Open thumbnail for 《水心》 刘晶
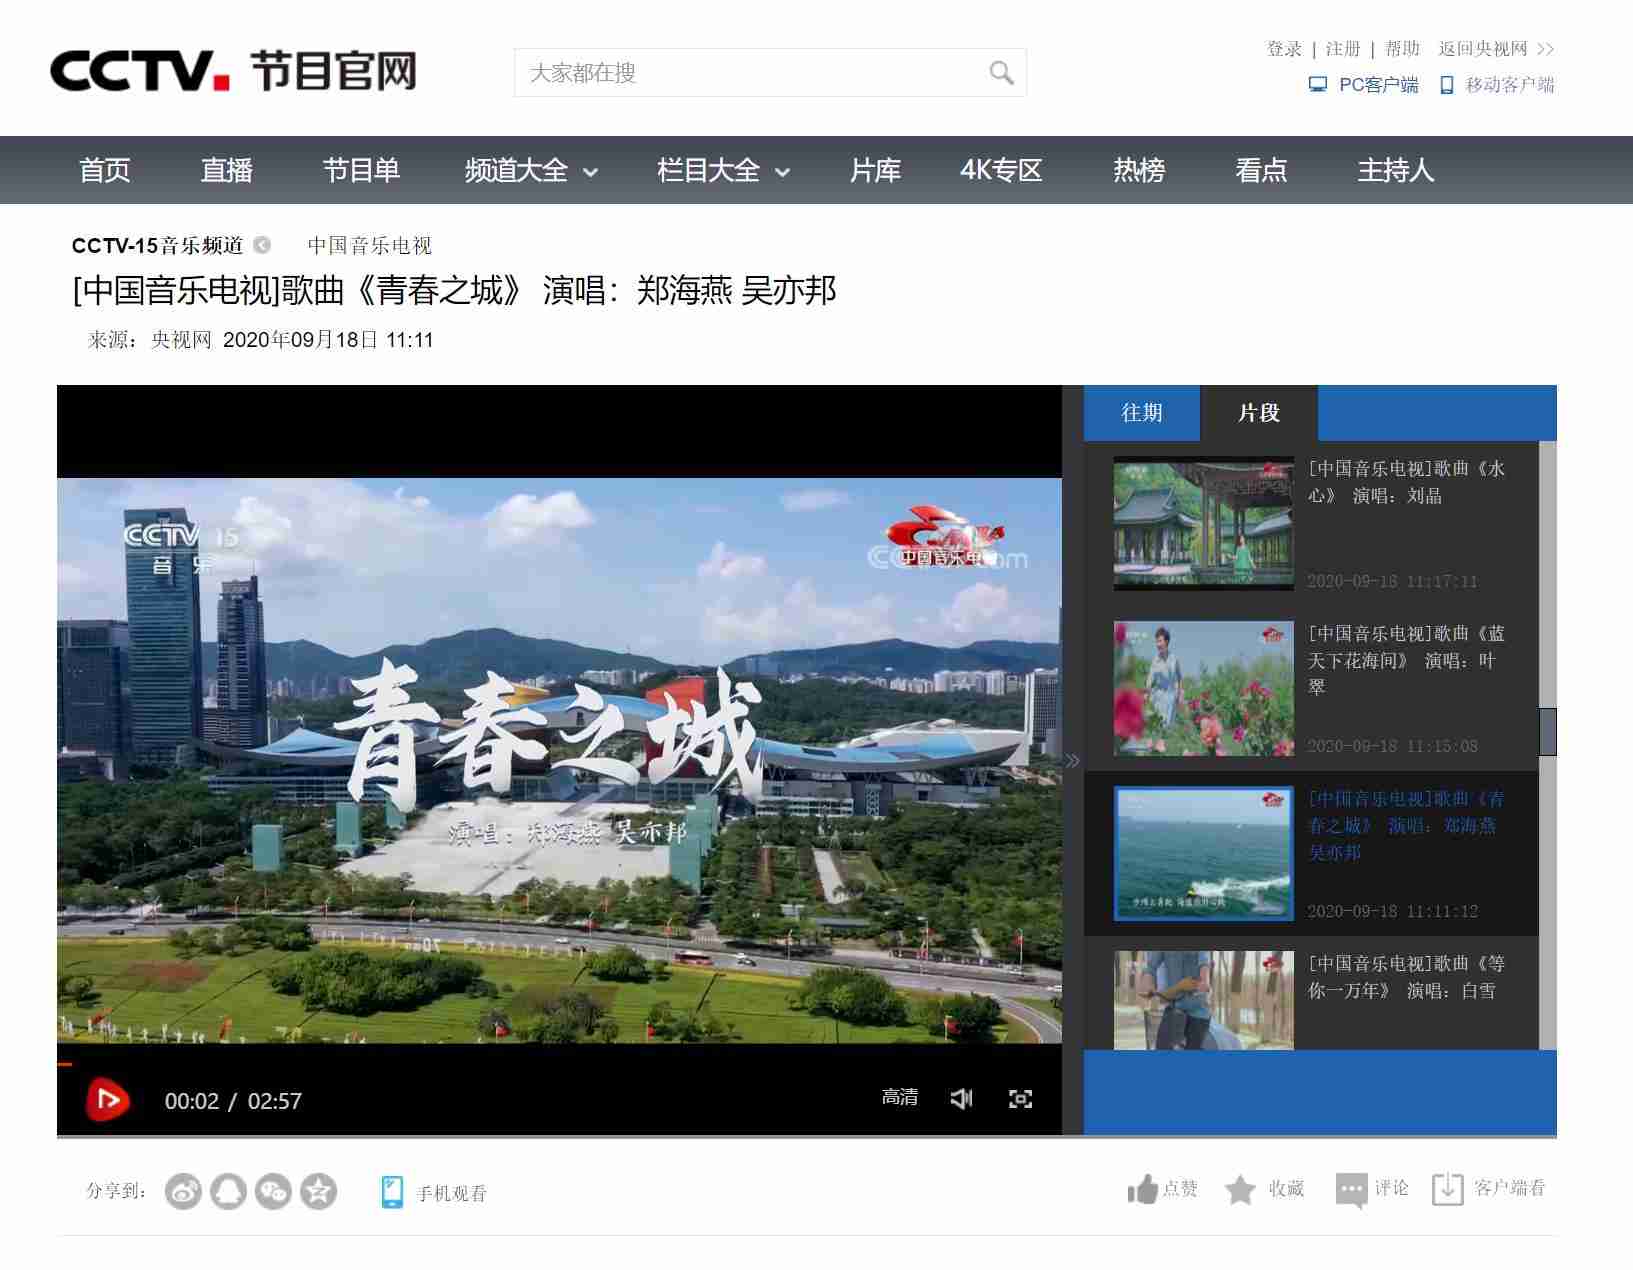 1203,523
